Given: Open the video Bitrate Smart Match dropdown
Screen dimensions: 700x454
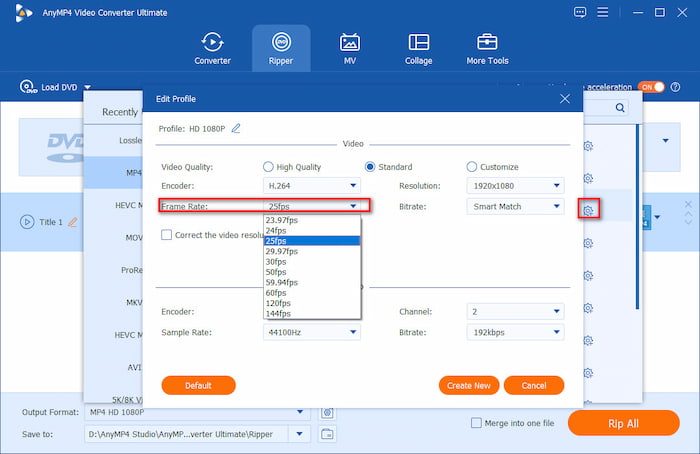Looking at the screenshot, I should pyautogui.click(x=515, y=206).
